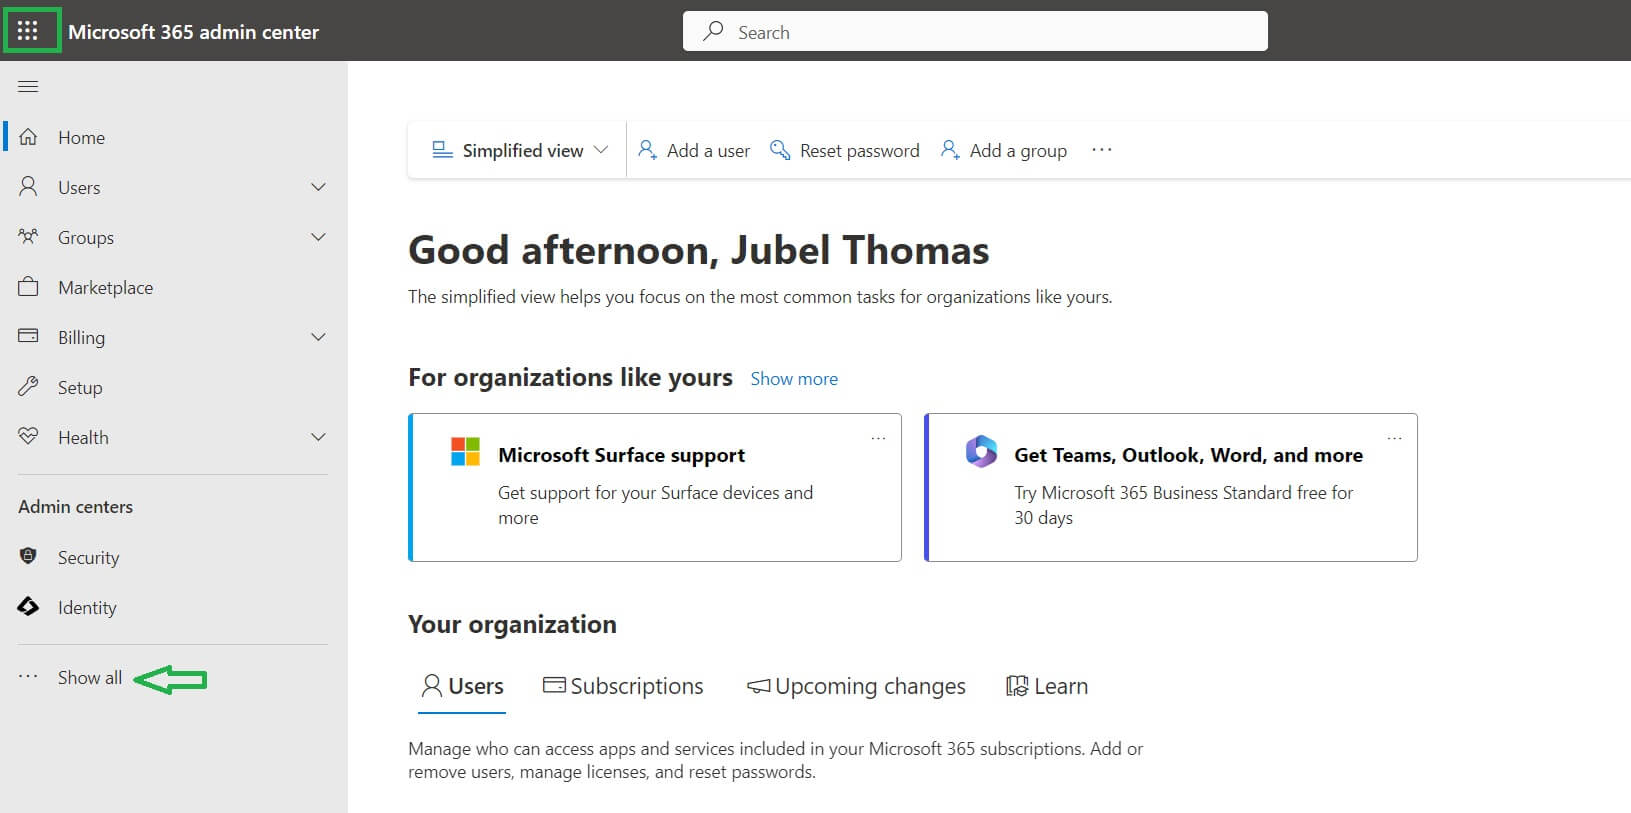Select Show all in navigation
The image size is (1631, 813).
click(90, 677)
